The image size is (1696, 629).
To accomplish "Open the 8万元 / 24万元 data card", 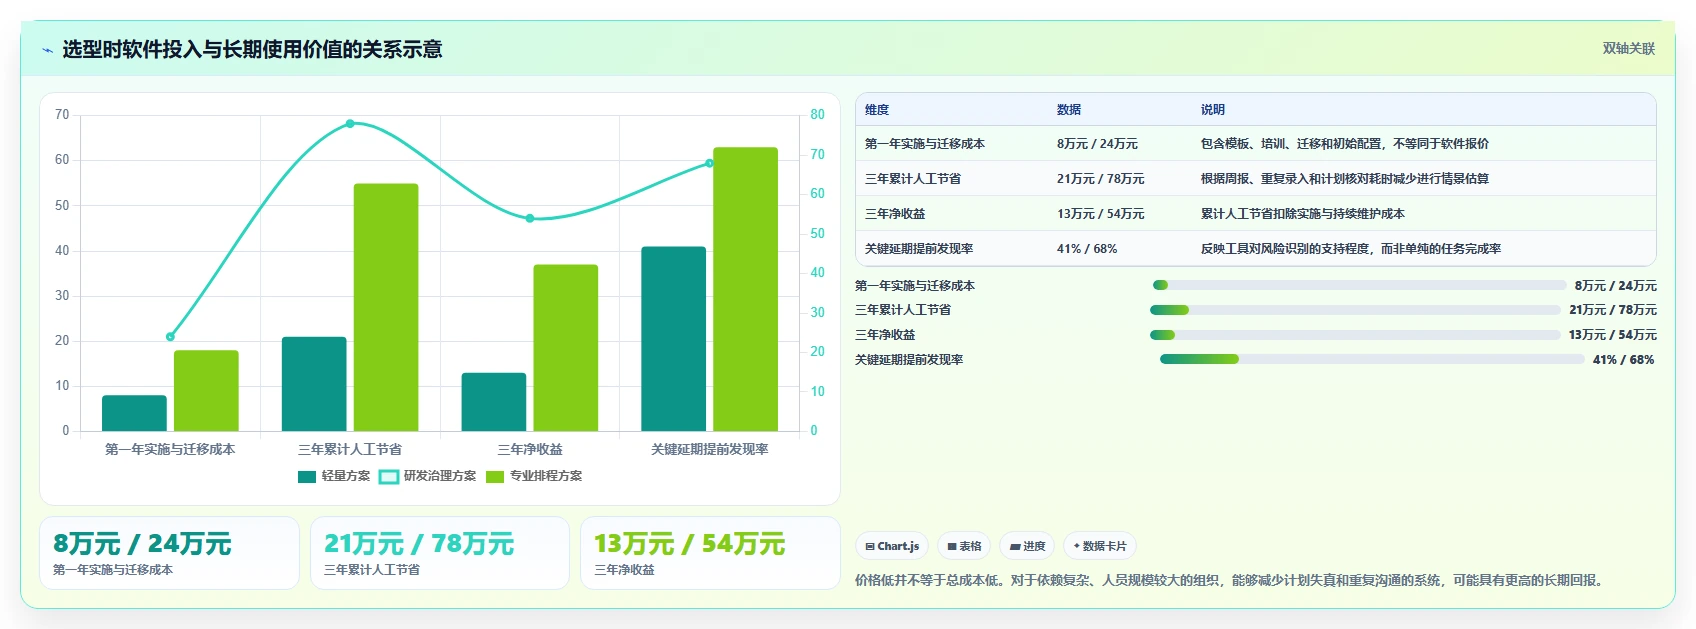I will point(169,553).
